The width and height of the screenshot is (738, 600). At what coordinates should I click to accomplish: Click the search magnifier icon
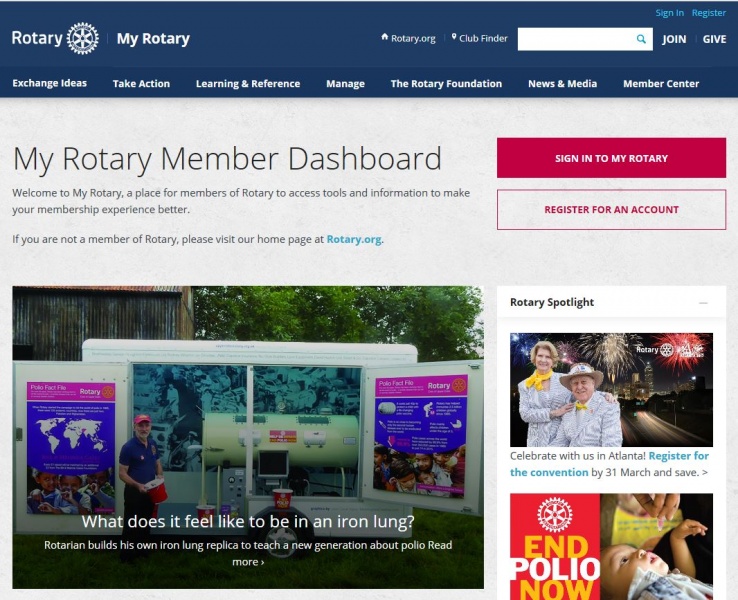point(641,39)
